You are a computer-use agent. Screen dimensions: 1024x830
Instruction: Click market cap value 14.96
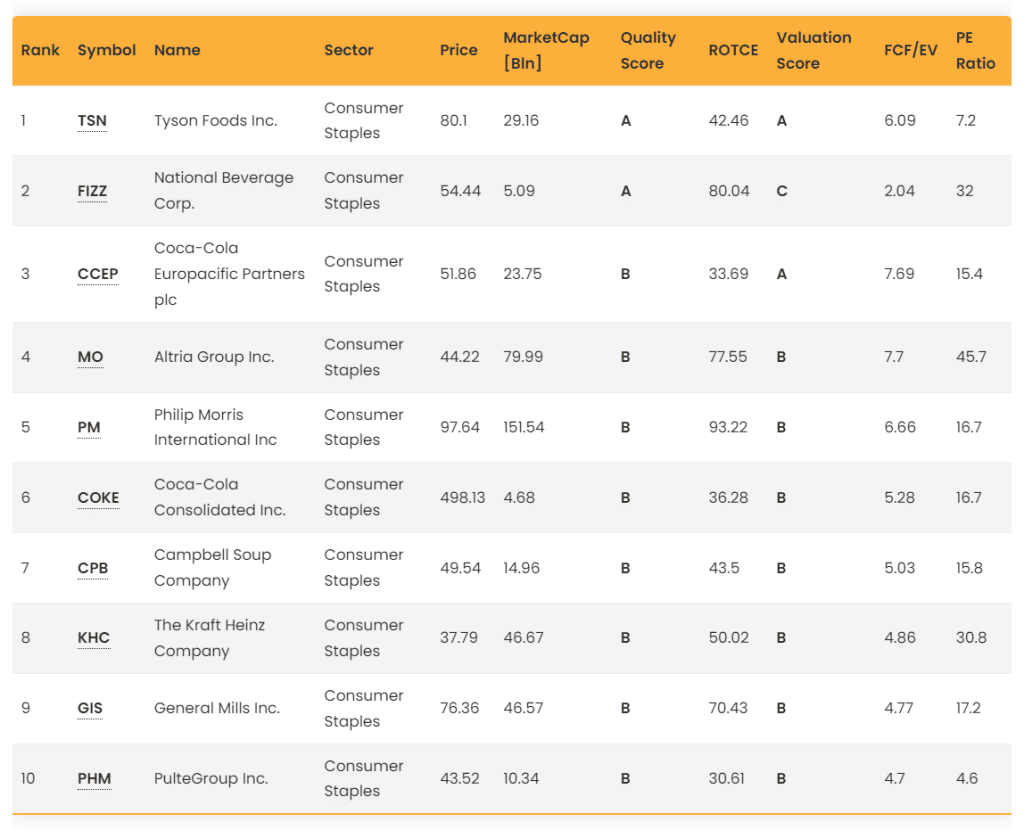[521, 568]
